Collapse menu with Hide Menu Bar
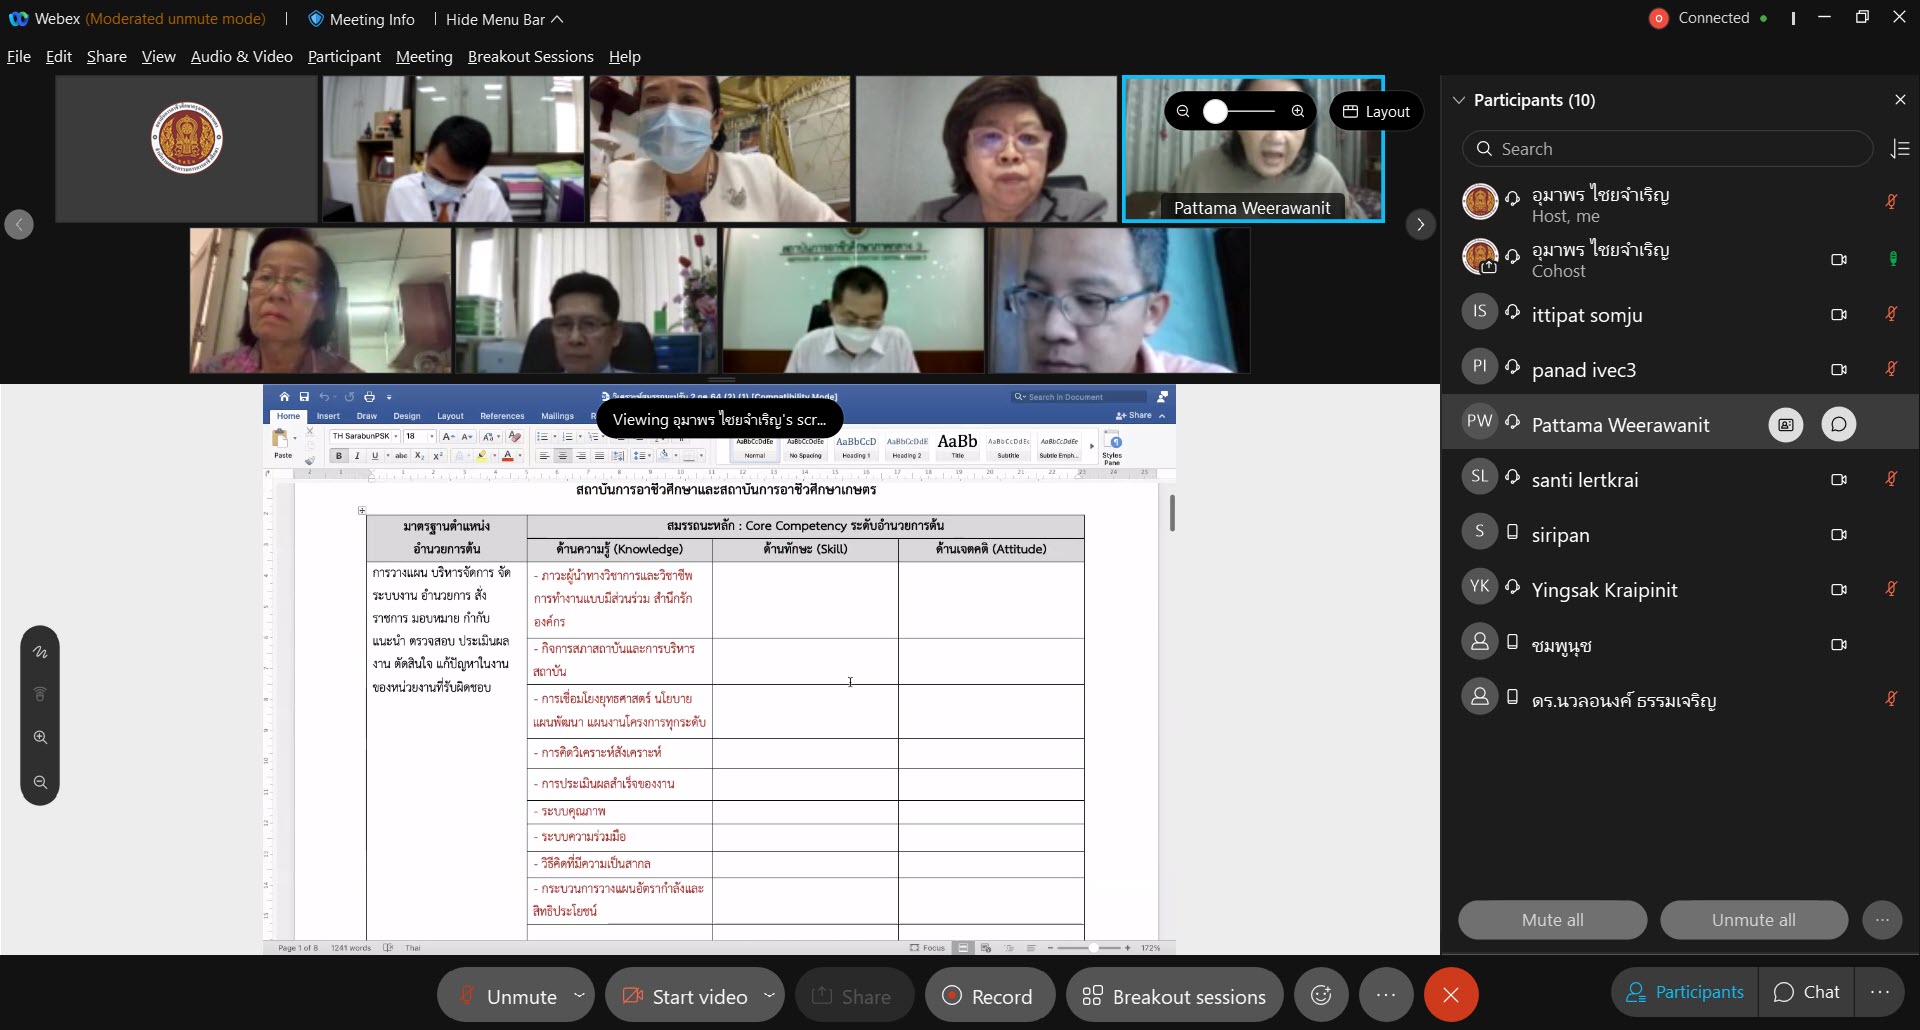 [504, 19]
